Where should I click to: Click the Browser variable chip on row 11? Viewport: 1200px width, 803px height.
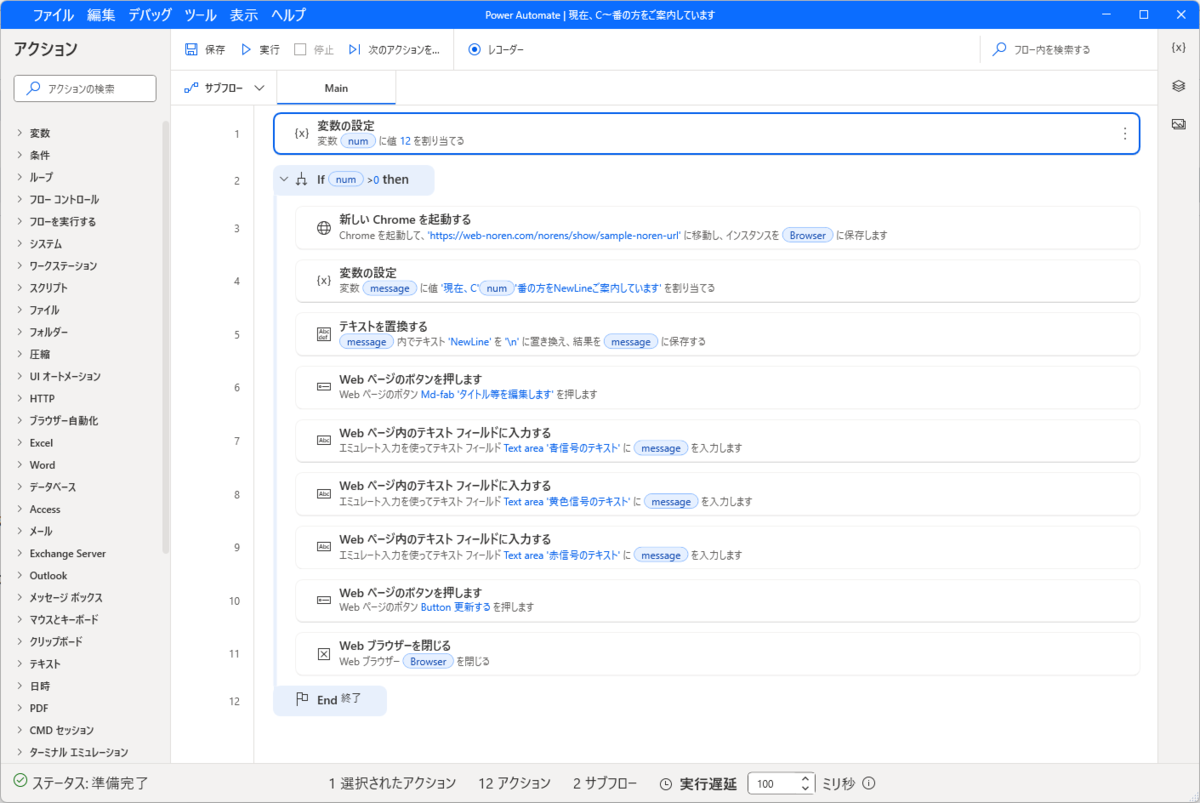[428, 661]
